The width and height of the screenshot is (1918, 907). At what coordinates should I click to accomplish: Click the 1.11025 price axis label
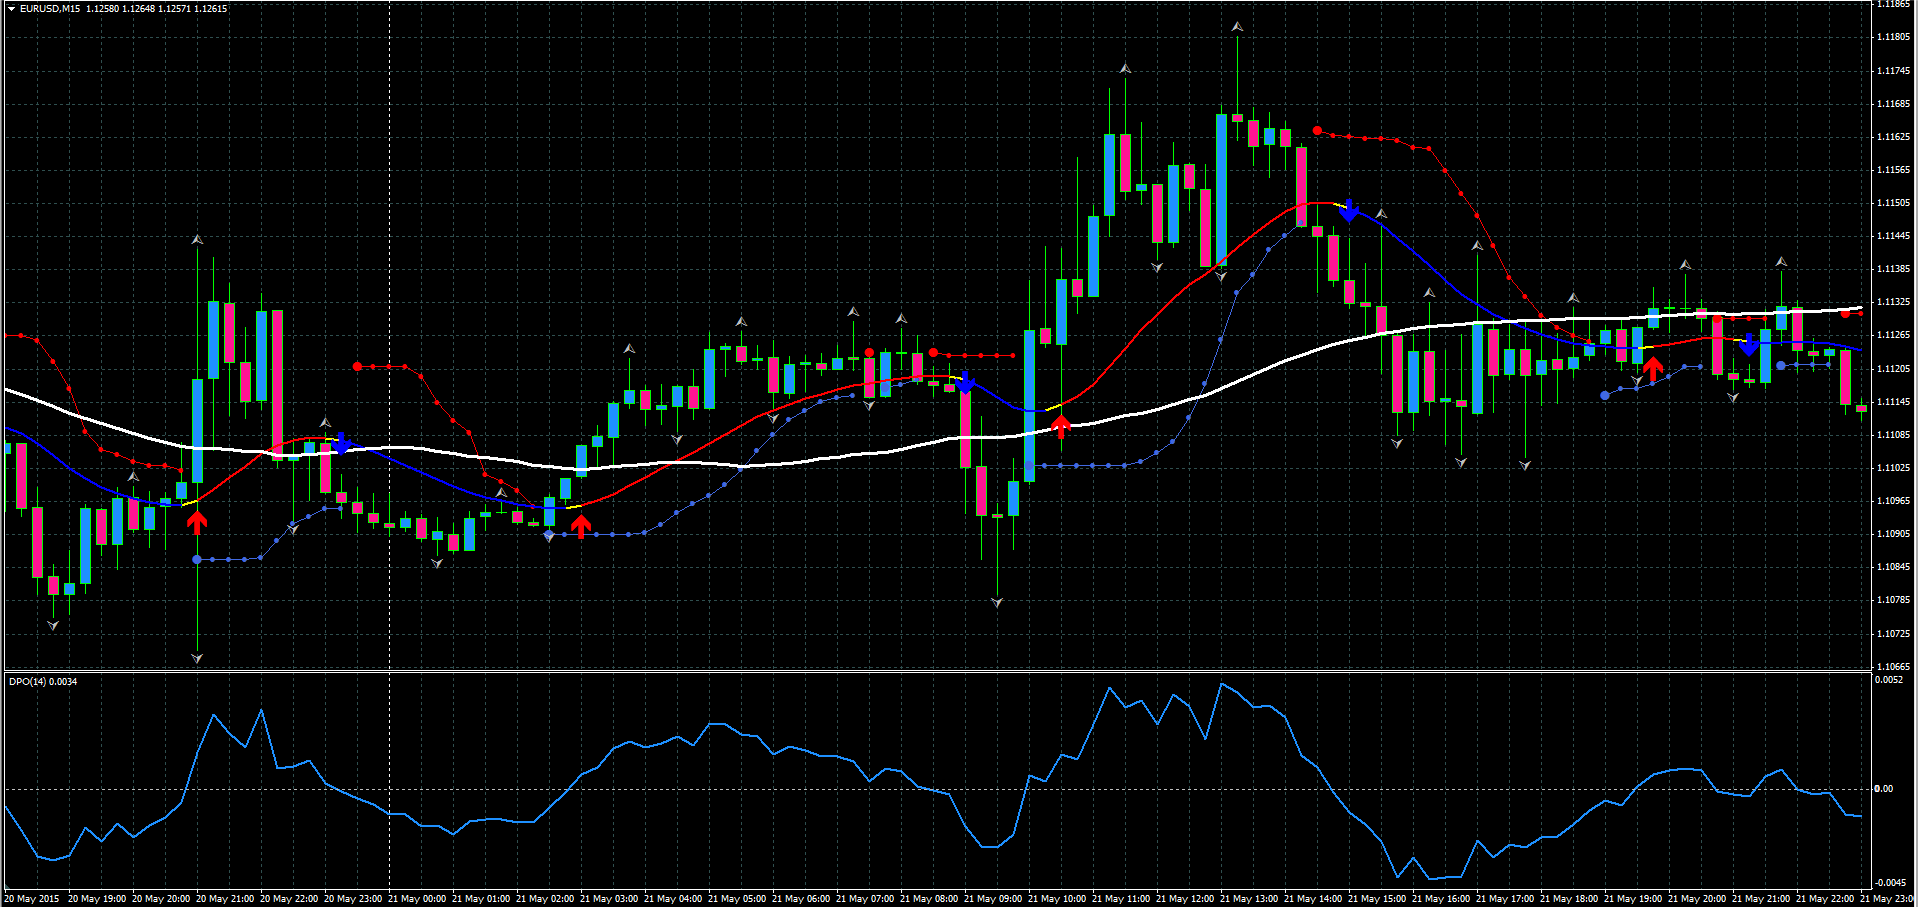tap(1892, 468)
